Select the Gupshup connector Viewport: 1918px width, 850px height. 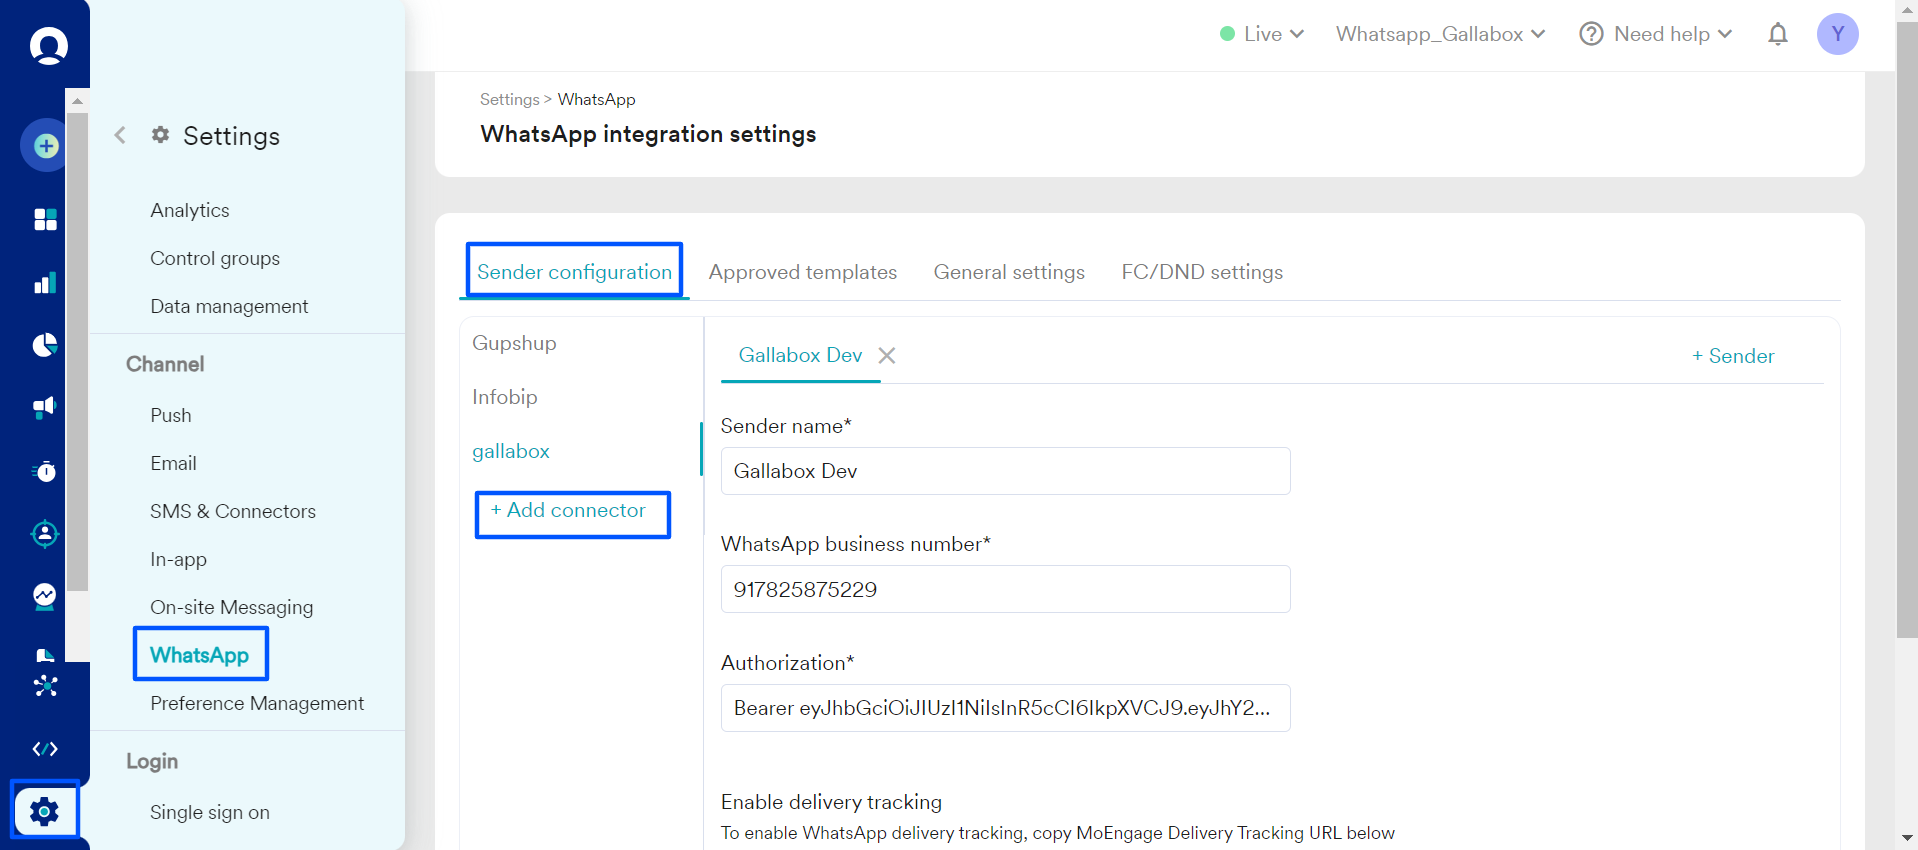tap(514, 343)
